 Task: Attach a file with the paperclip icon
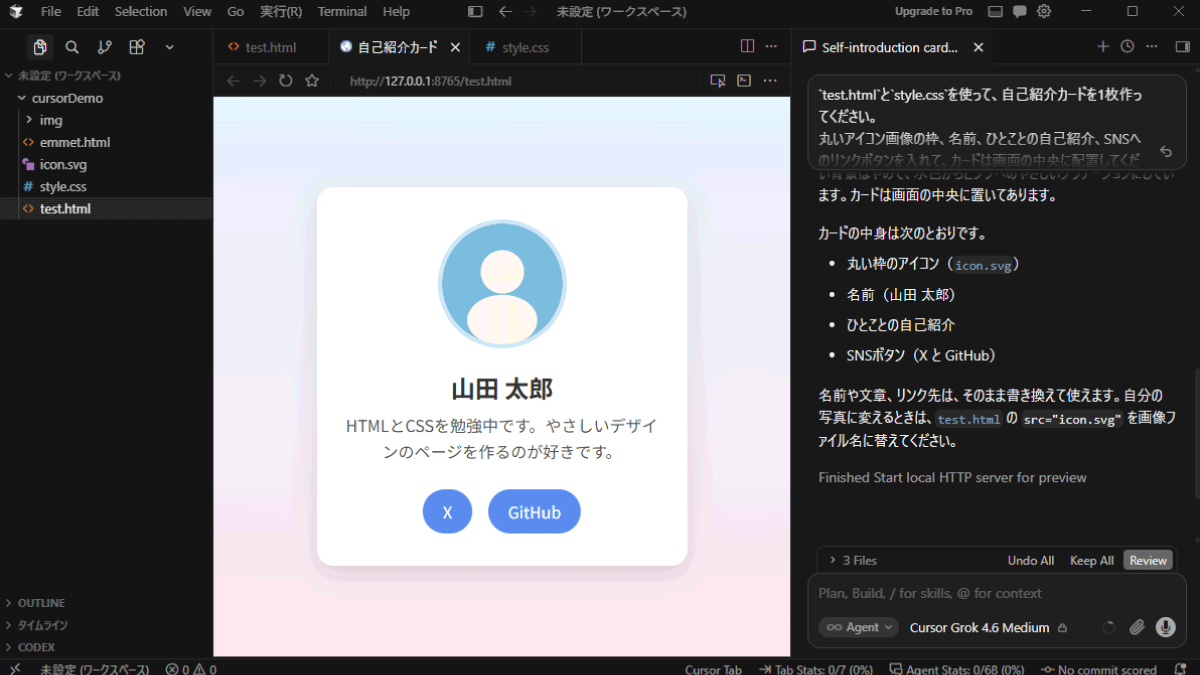coord(1137,627)
